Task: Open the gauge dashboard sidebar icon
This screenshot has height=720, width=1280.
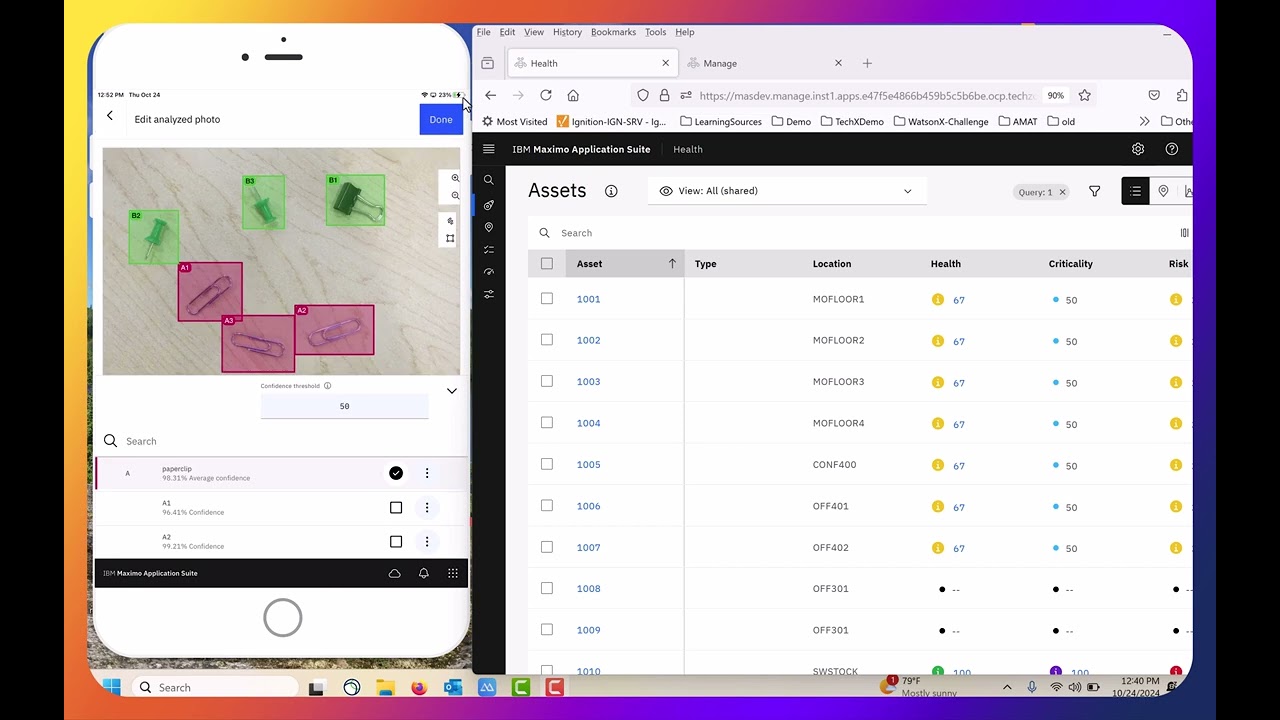Action: pyautogui.click(x=489, y=272)
